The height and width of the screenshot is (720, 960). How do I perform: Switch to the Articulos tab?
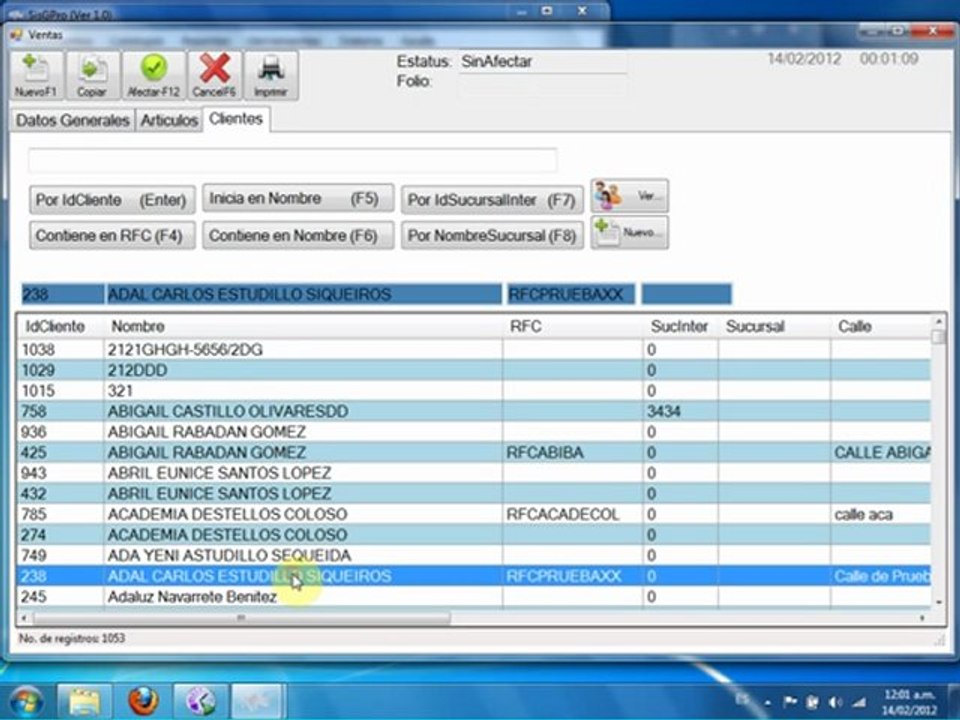point(169,120)
